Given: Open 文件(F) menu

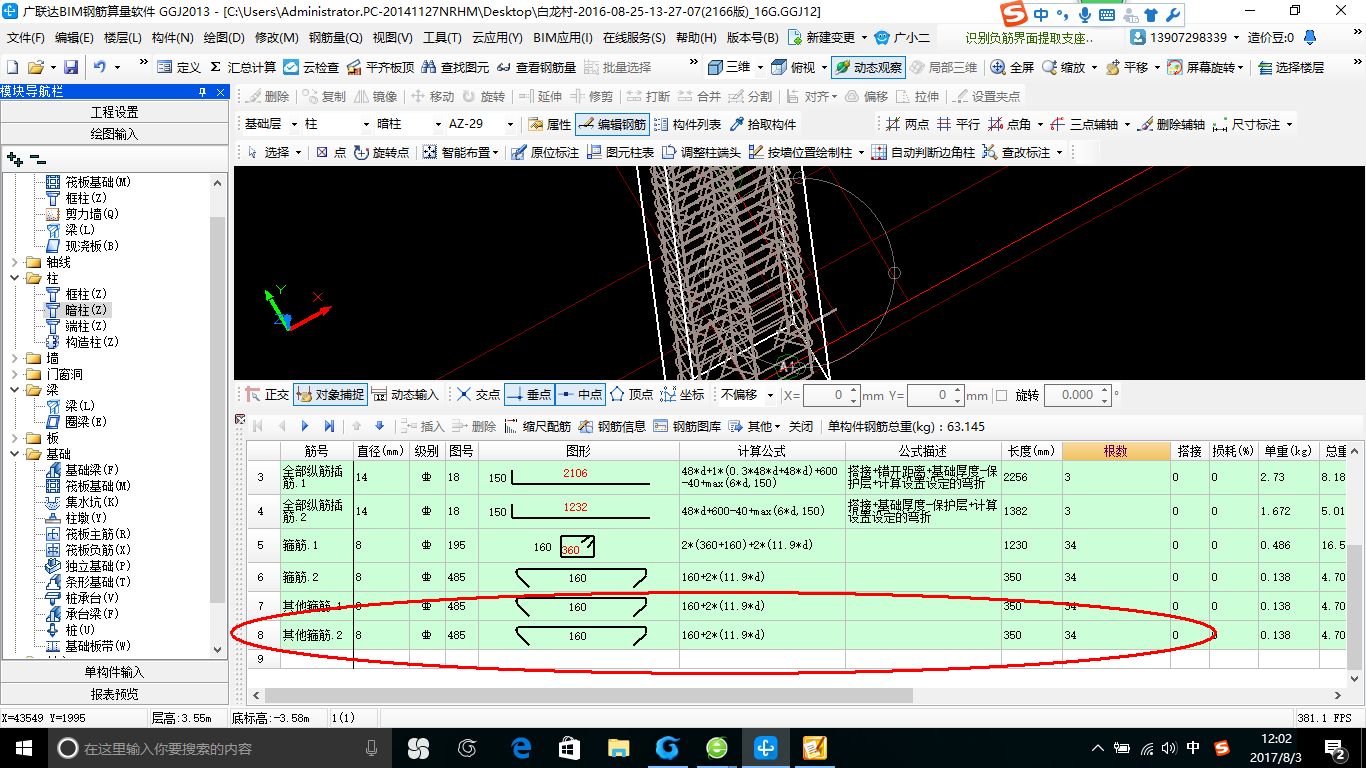Looking at the screenshot, I should [x=25, y=38].
